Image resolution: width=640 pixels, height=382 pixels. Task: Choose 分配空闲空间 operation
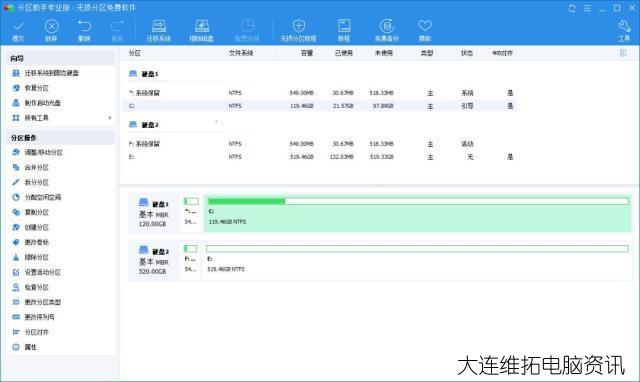pos(42,198)
